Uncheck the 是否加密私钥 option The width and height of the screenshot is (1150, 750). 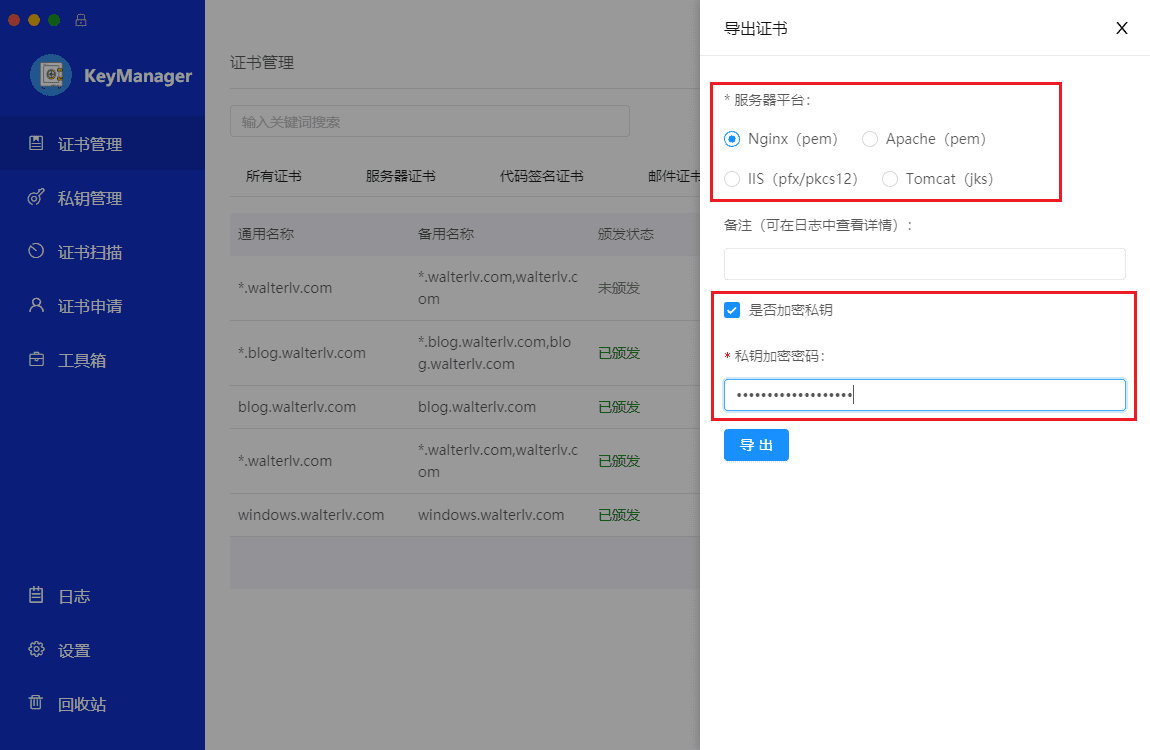coord(731,310)
